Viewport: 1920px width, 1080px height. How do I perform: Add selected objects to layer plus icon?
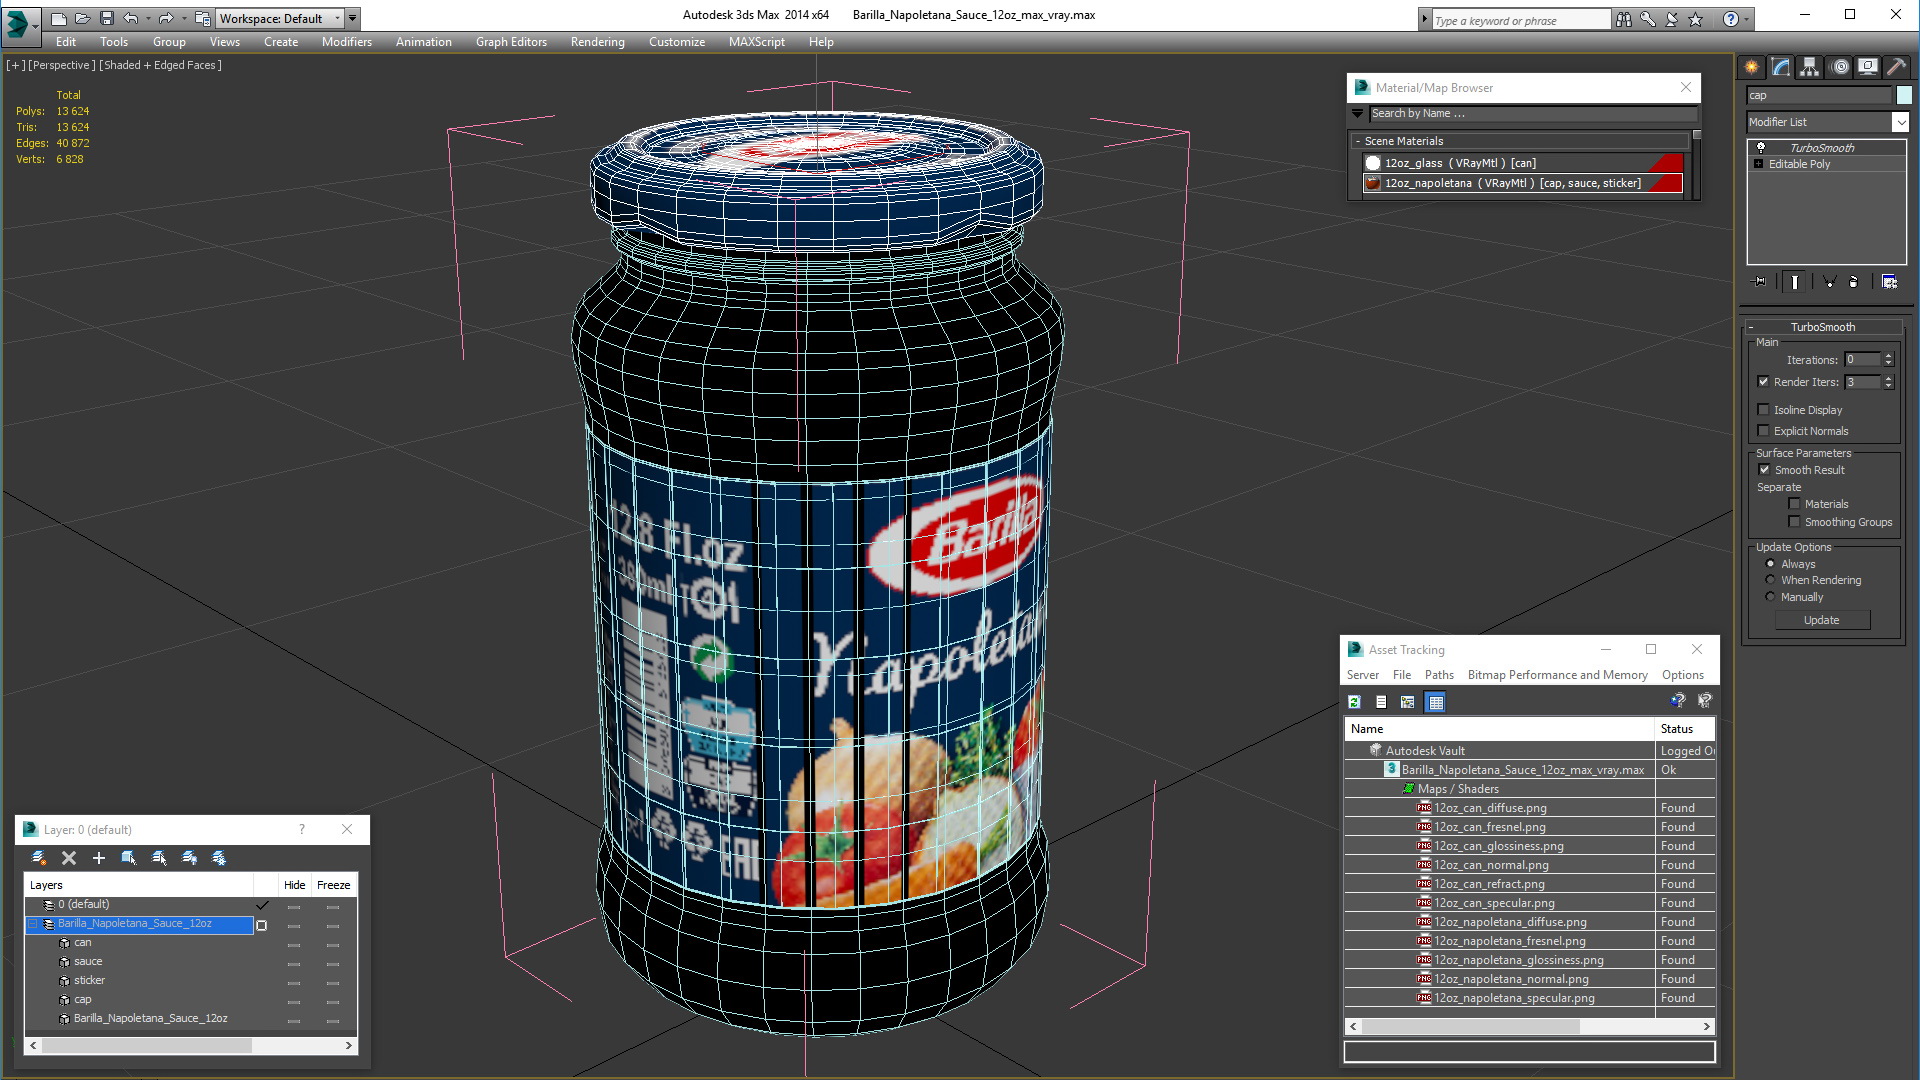(99, 858)
